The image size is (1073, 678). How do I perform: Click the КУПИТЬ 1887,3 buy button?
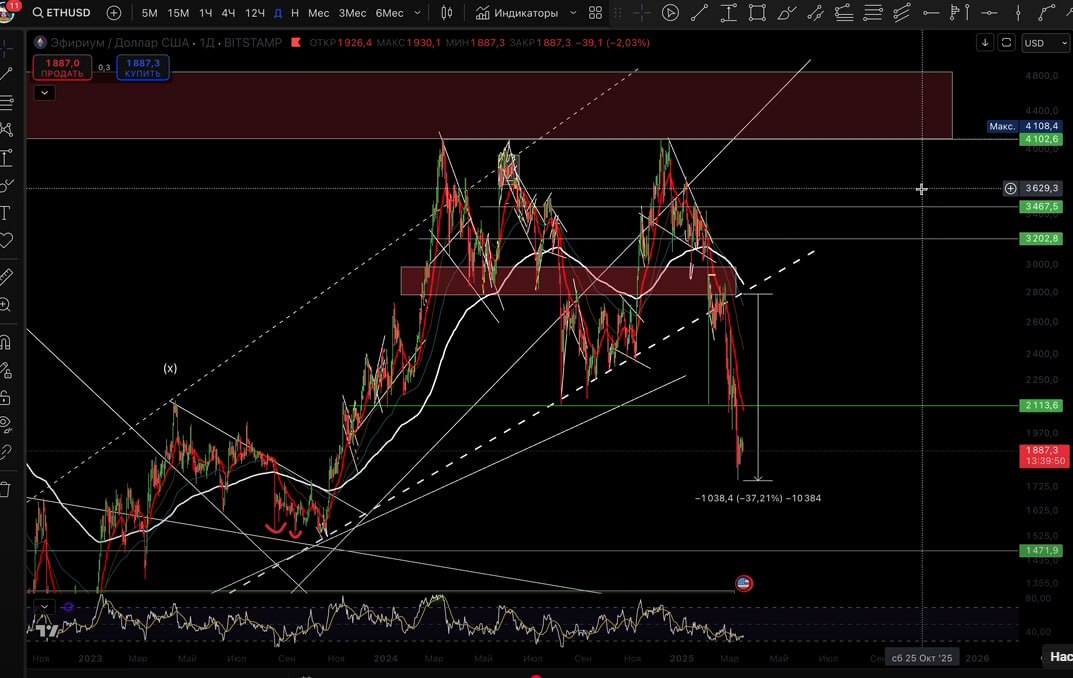pos(143,68)
